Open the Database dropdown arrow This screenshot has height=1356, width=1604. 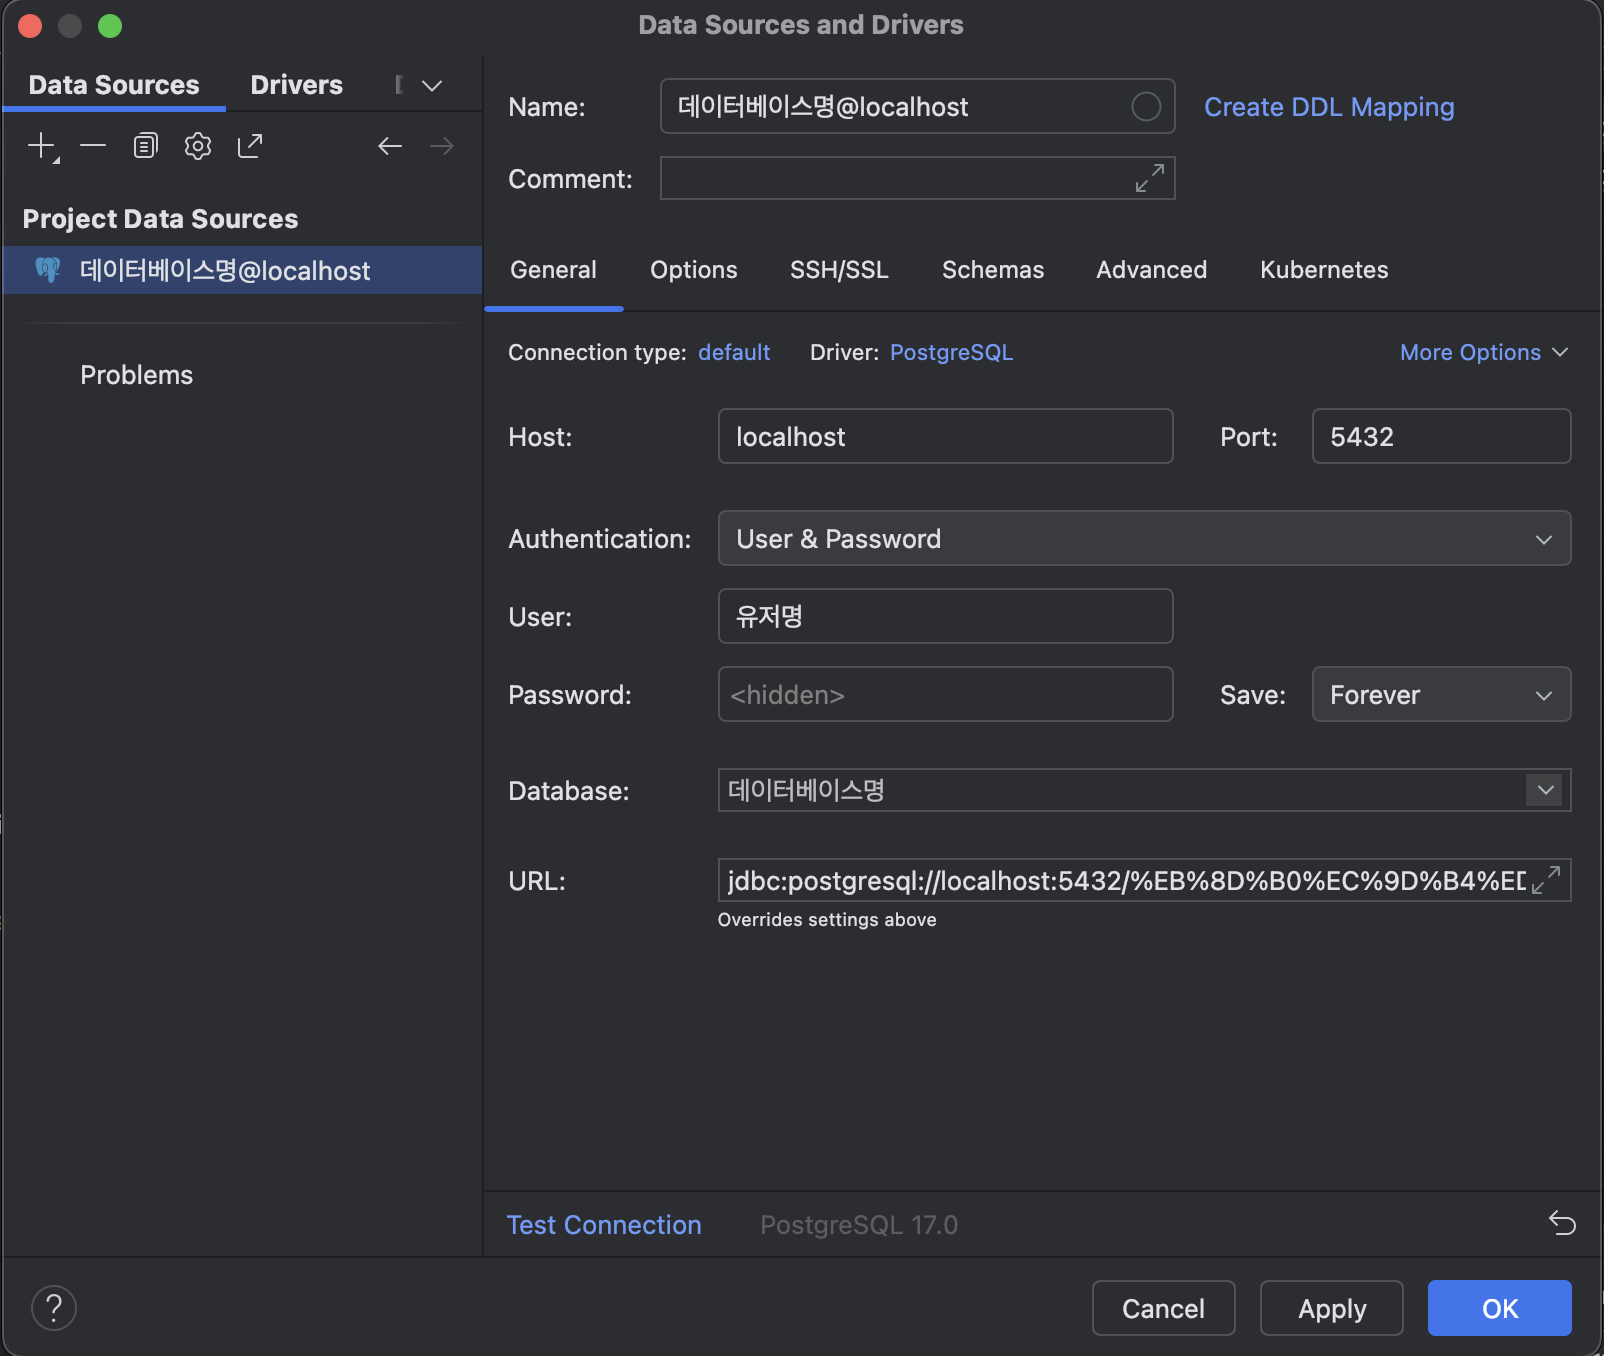pos(1546,790)
